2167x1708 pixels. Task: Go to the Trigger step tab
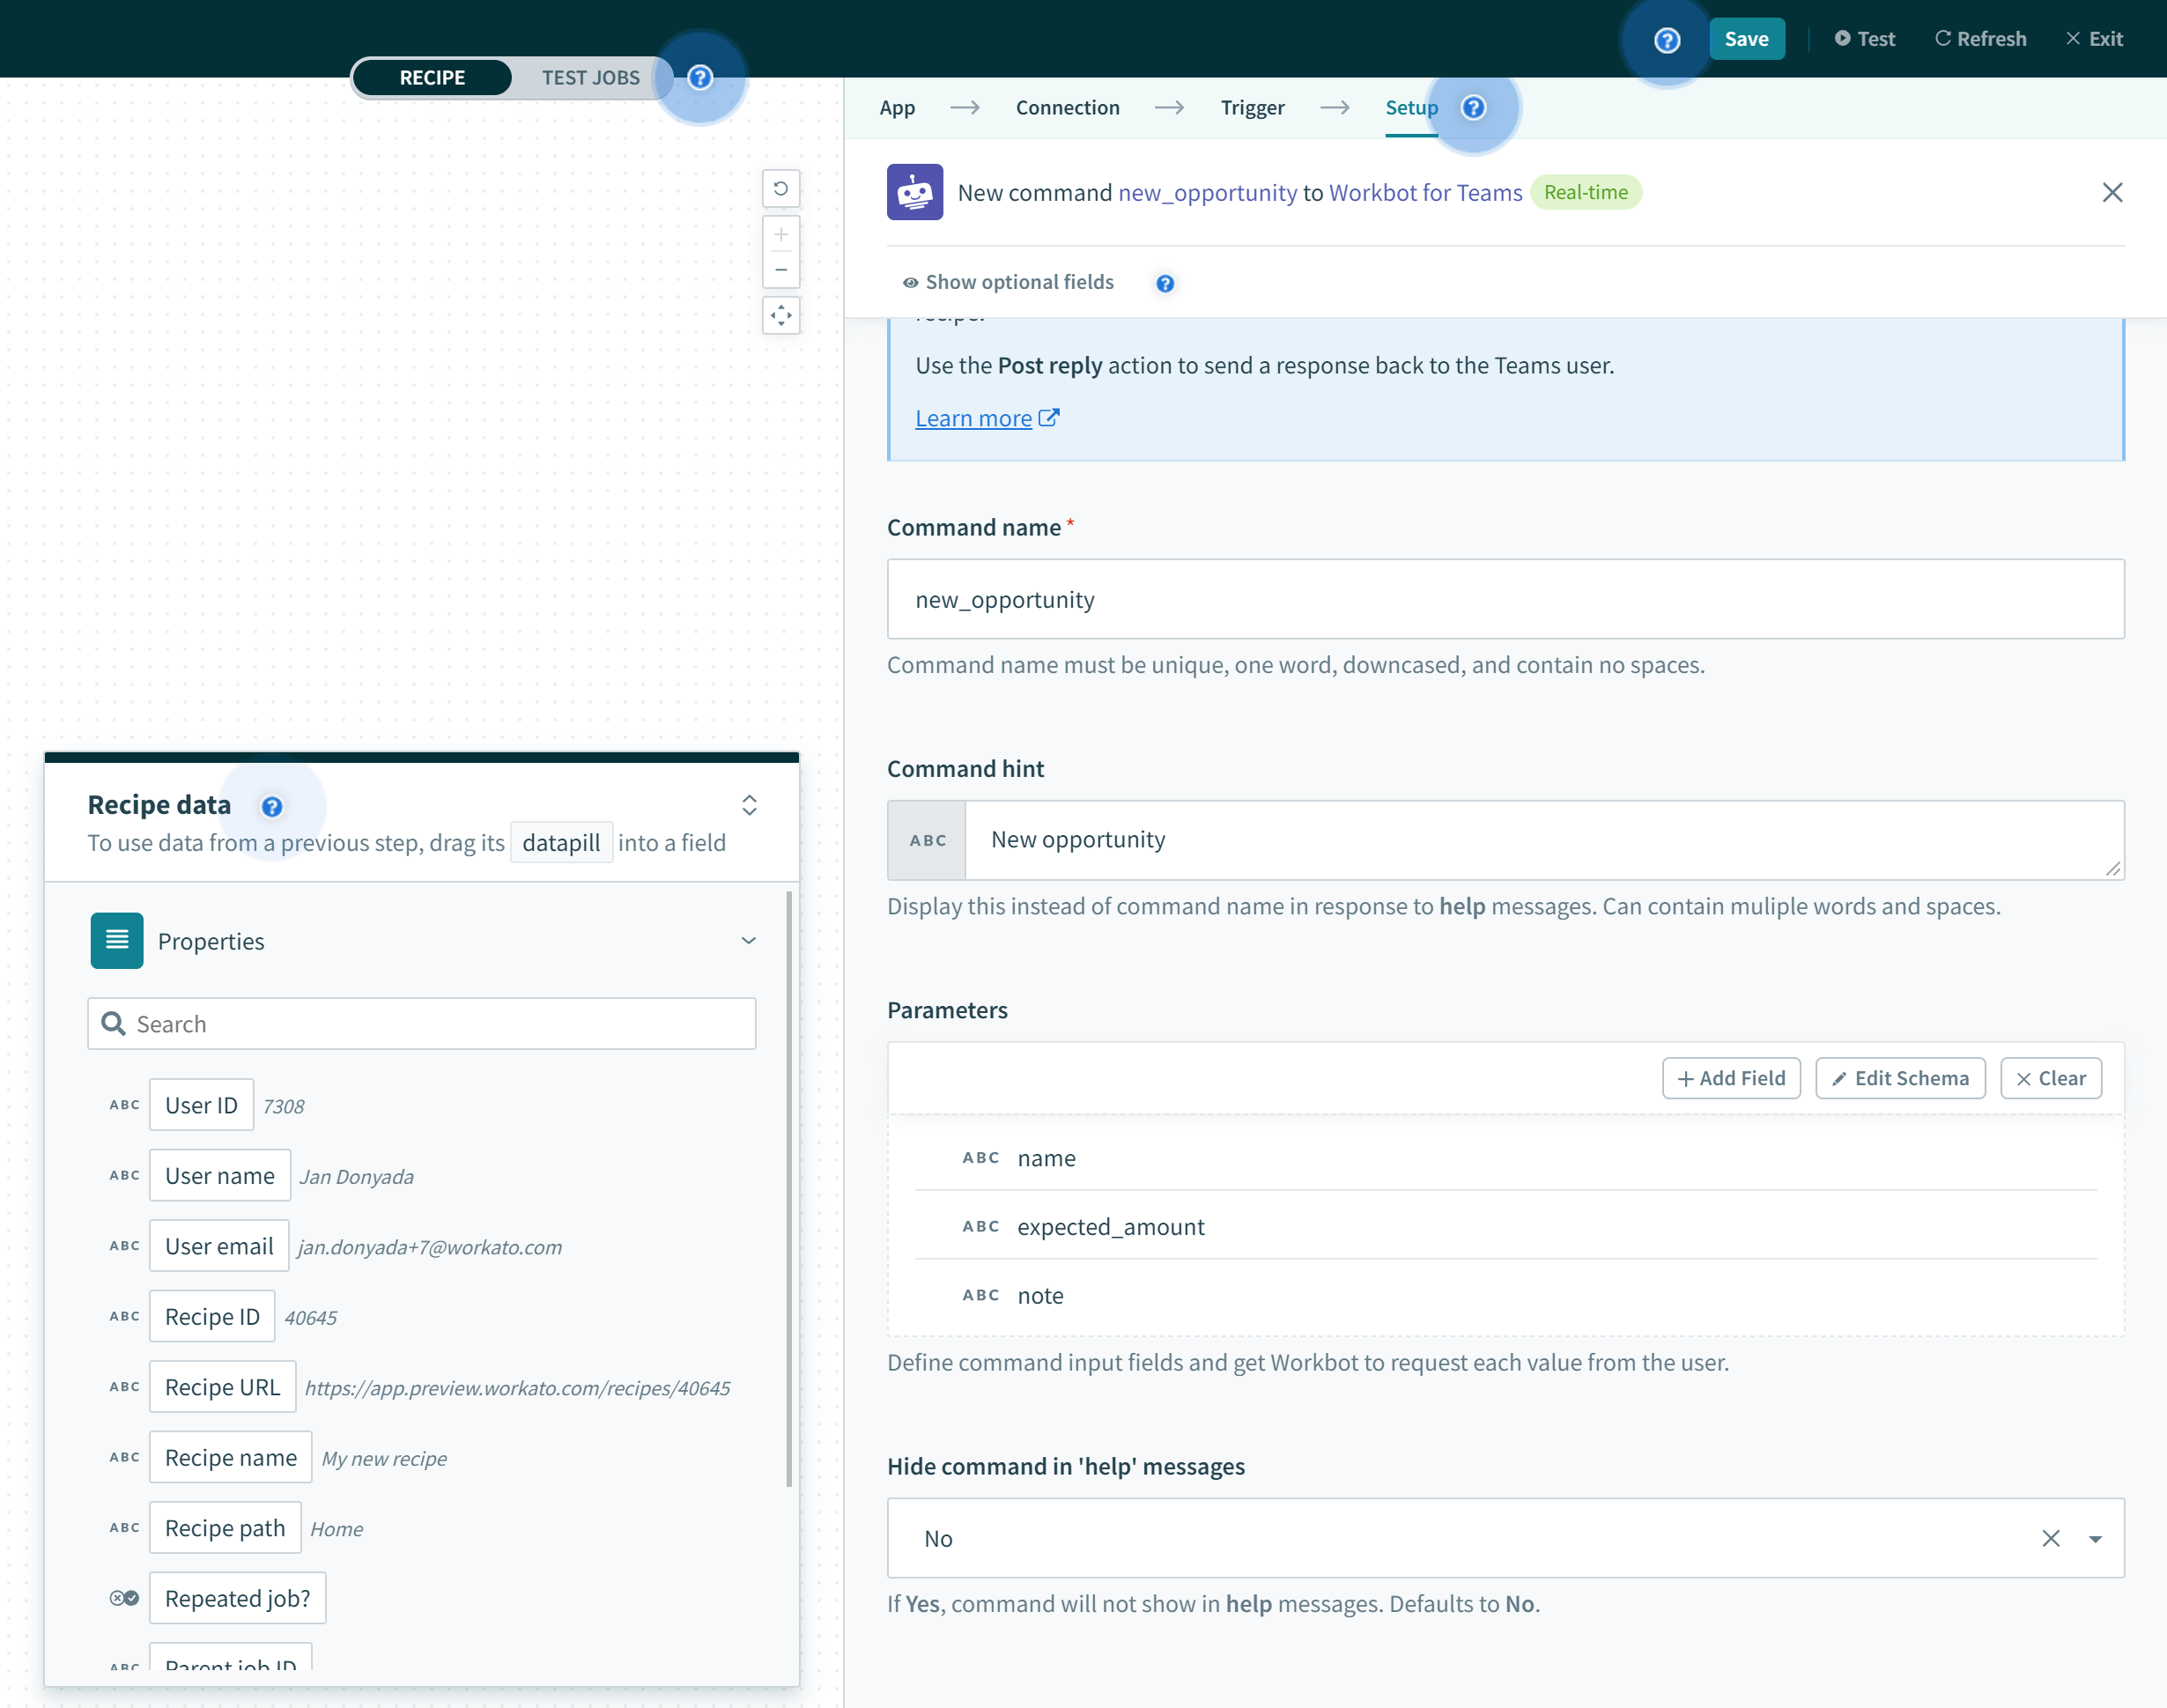(x=1252, y=108)
